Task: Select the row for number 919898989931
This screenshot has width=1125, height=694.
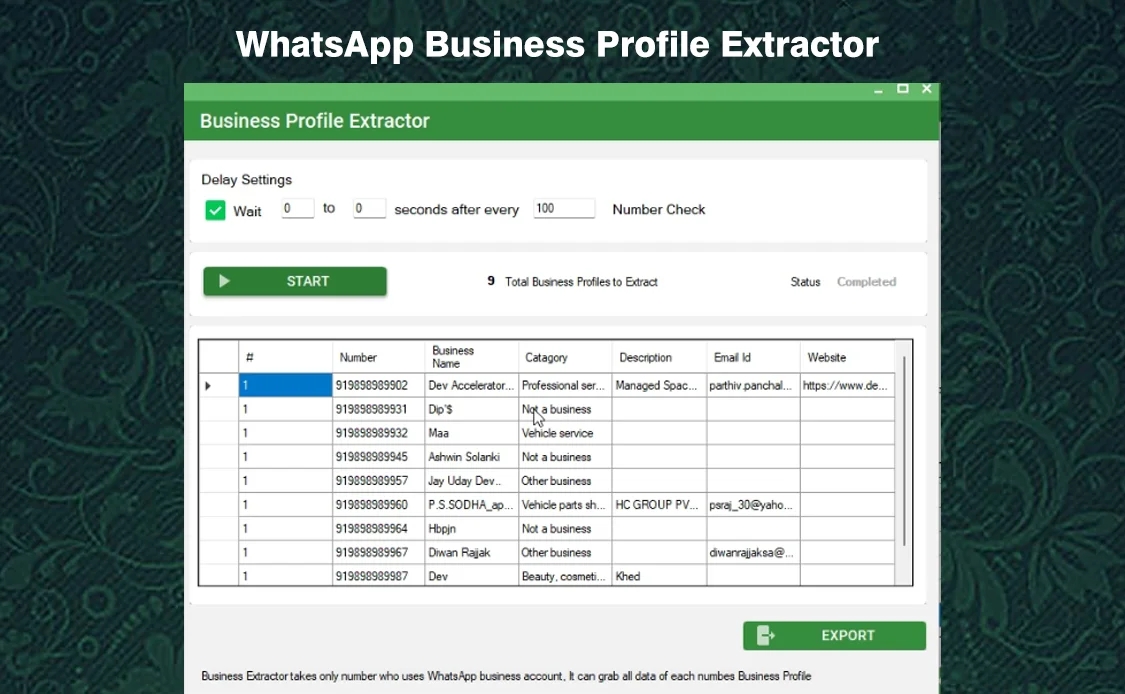Action: (x=378, y=409)
